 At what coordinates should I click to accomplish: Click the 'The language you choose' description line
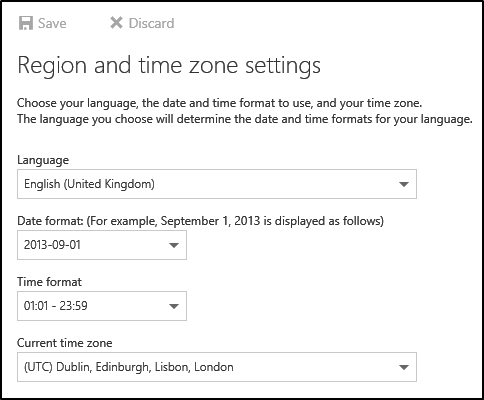pos(245,119)
